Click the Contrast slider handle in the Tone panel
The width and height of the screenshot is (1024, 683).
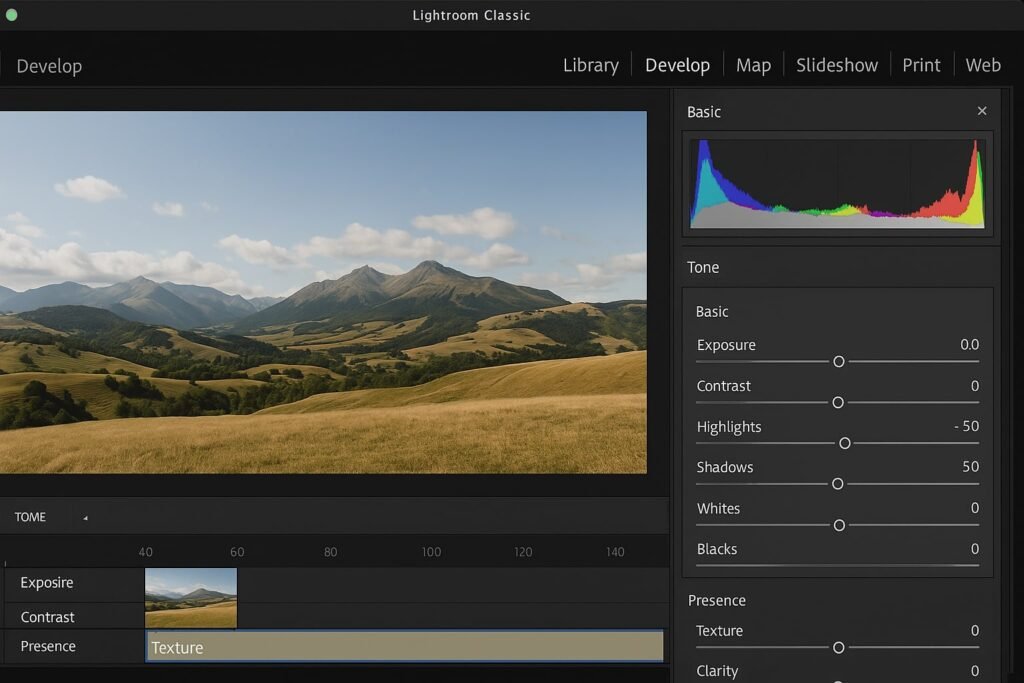point(838,402)
